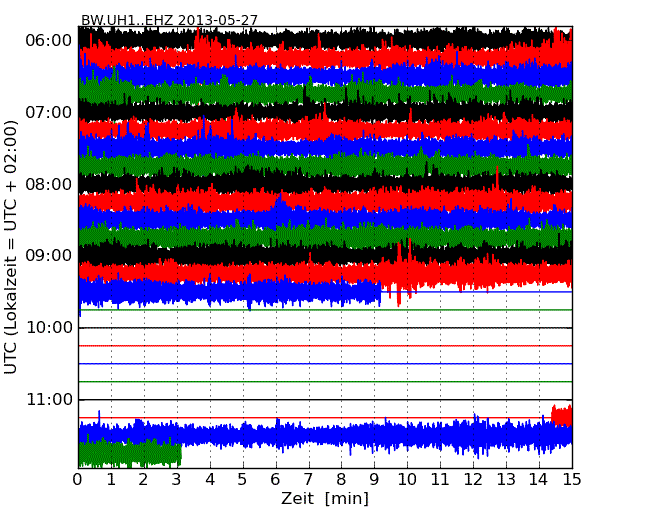Select the 11:00 y-axis tick label
This screenshot has height=520, width=650.
click(x=47, y=400)
